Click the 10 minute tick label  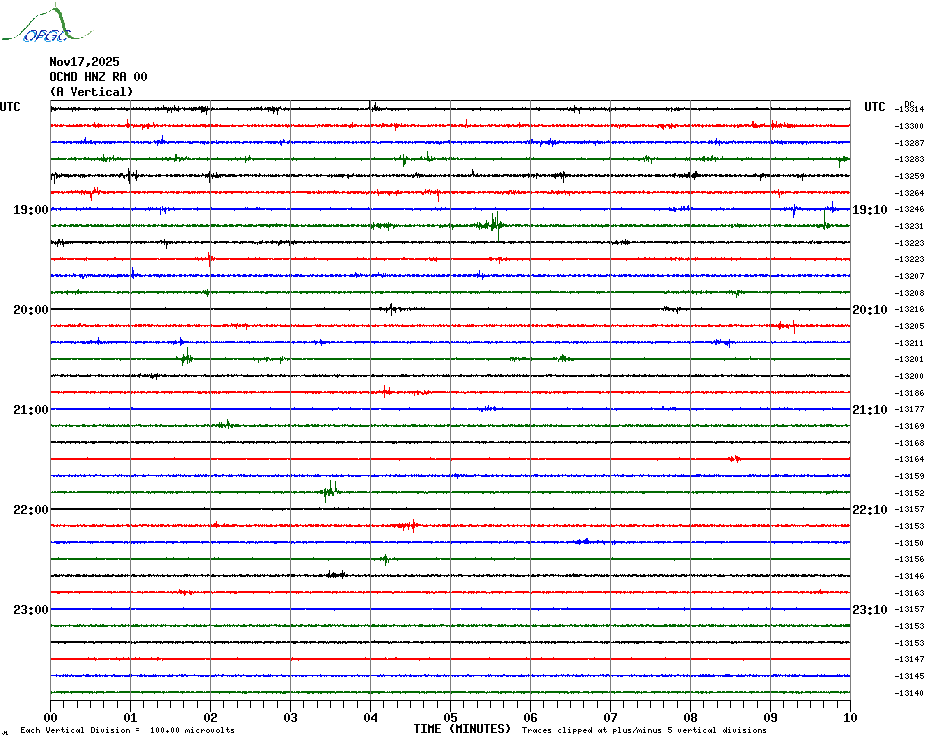(x=850, y=717)
